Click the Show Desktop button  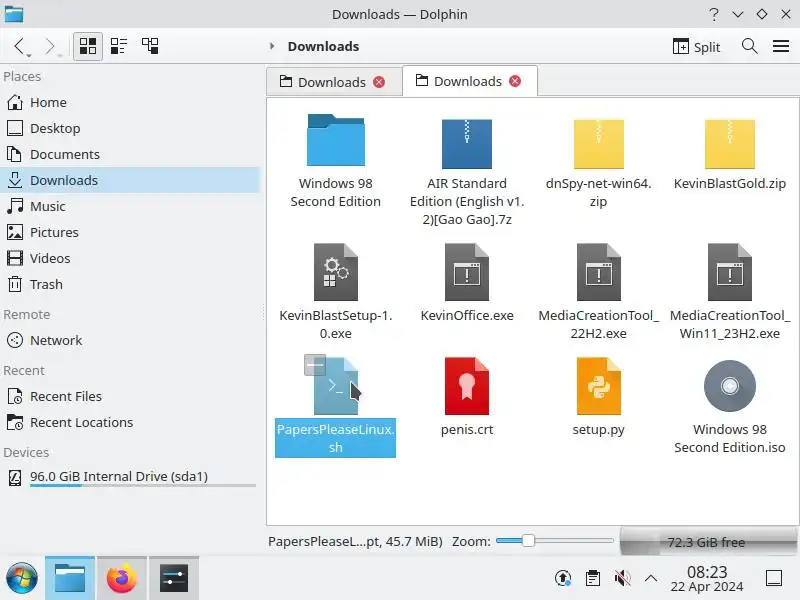(774, 578)
